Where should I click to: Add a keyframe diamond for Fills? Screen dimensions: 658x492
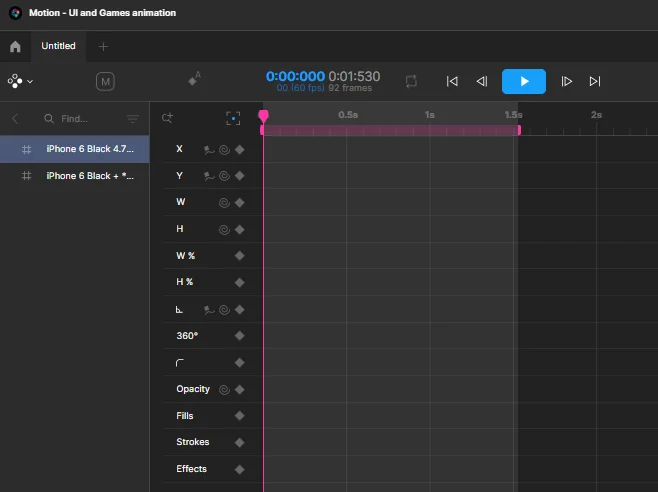tap(240, 416)
